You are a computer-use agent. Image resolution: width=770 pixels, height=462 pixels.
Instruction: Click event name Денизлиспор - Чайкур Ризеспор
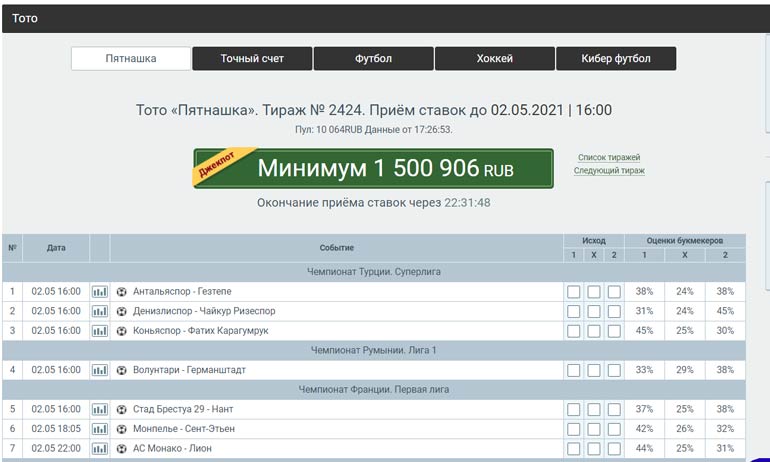pyautogui.click(x=204, y=311)
